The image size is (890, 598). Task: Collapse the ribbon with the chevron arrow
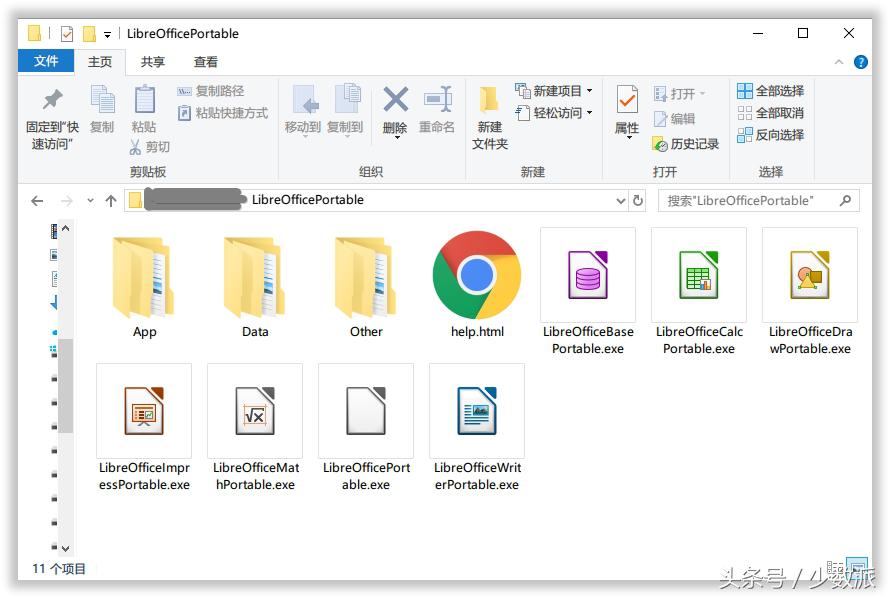(837, 61)
